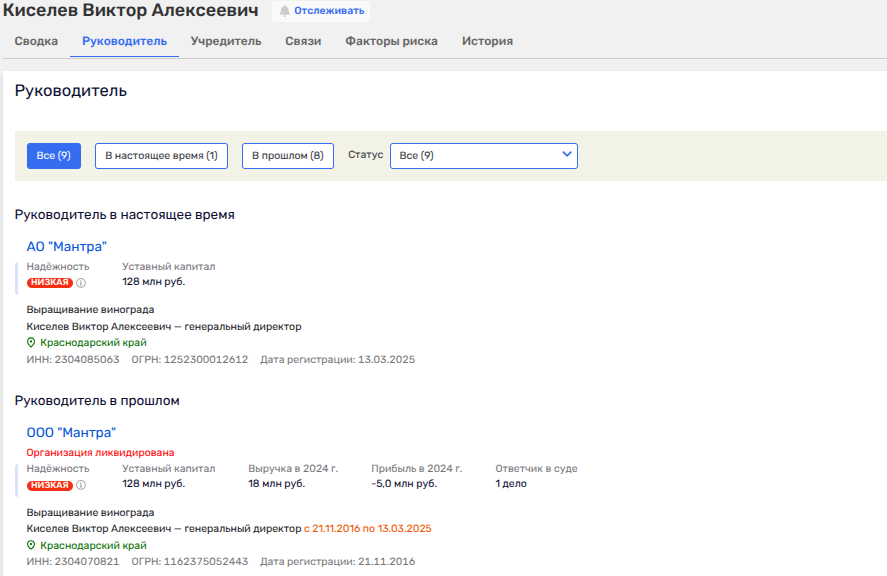The image size is (887, 576).
Task: Select the Все (9) filter
Action: (x=53, y=156)
